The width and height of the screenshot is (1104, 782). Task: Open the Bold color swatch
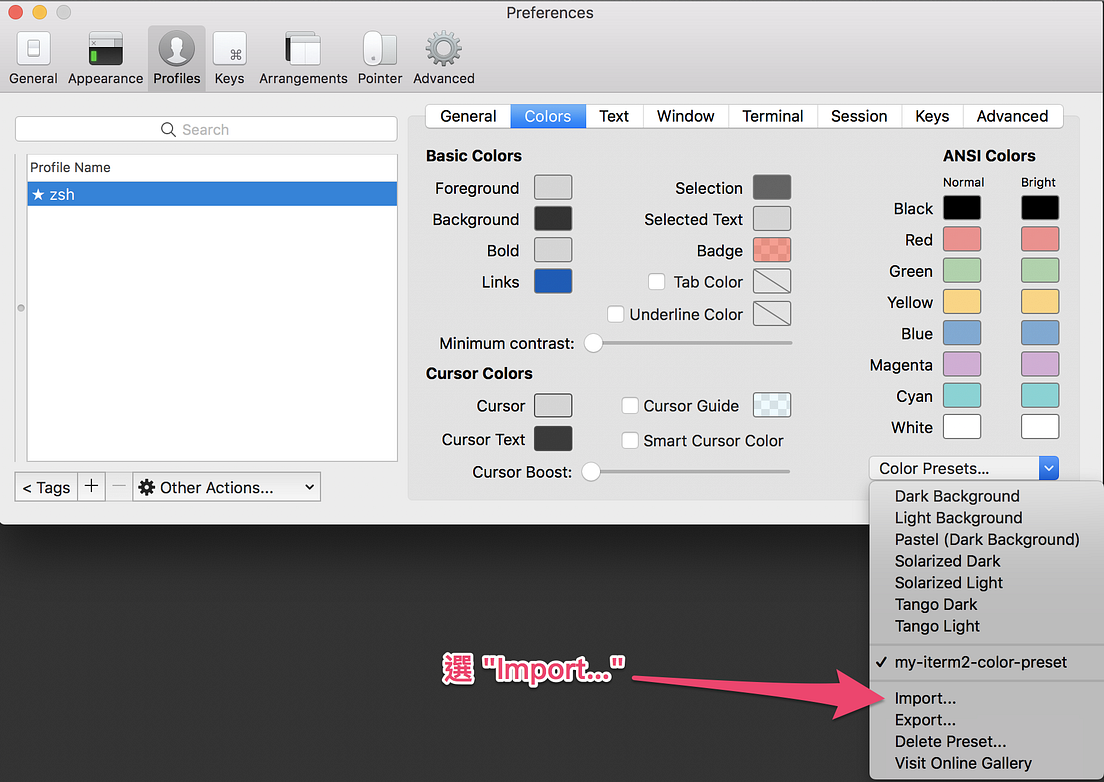[553, 250]
